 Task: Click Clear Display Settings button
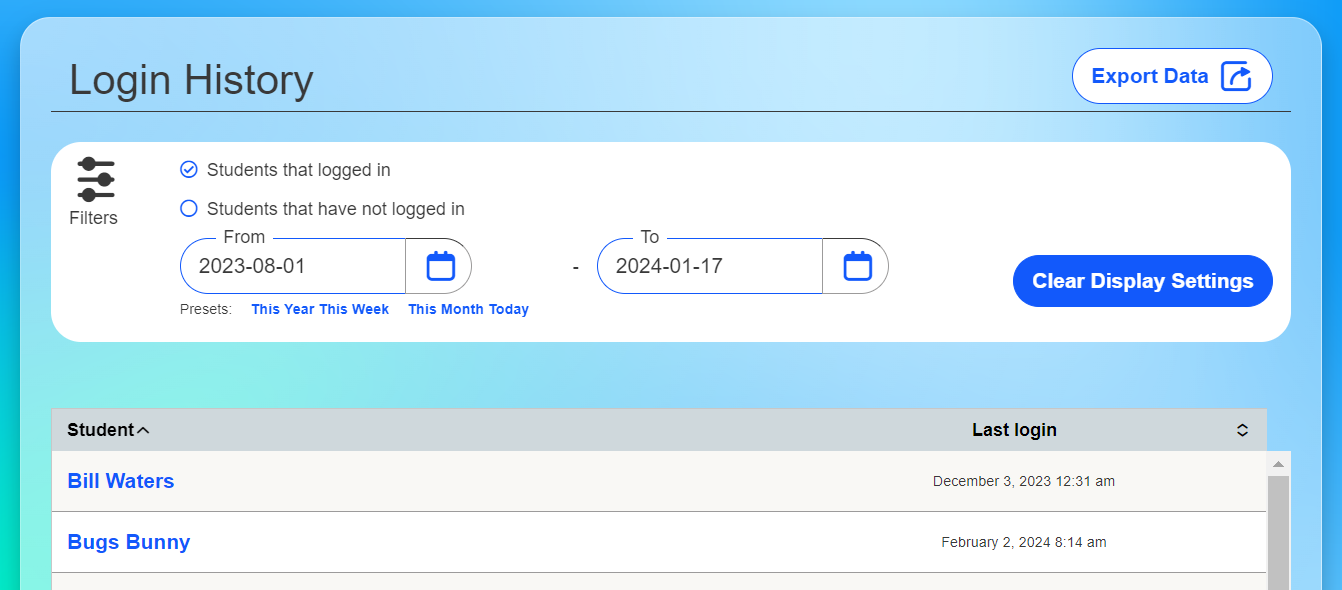click(1143, 281)
